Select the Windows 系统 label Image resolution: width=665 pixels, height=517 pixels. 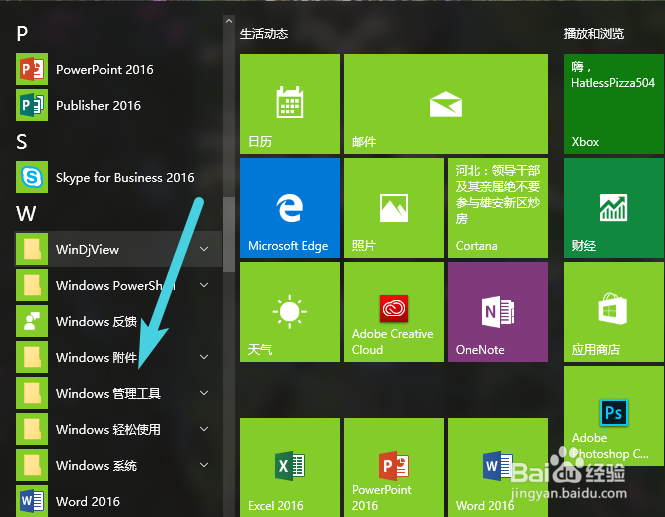click(x=97, y=466)
